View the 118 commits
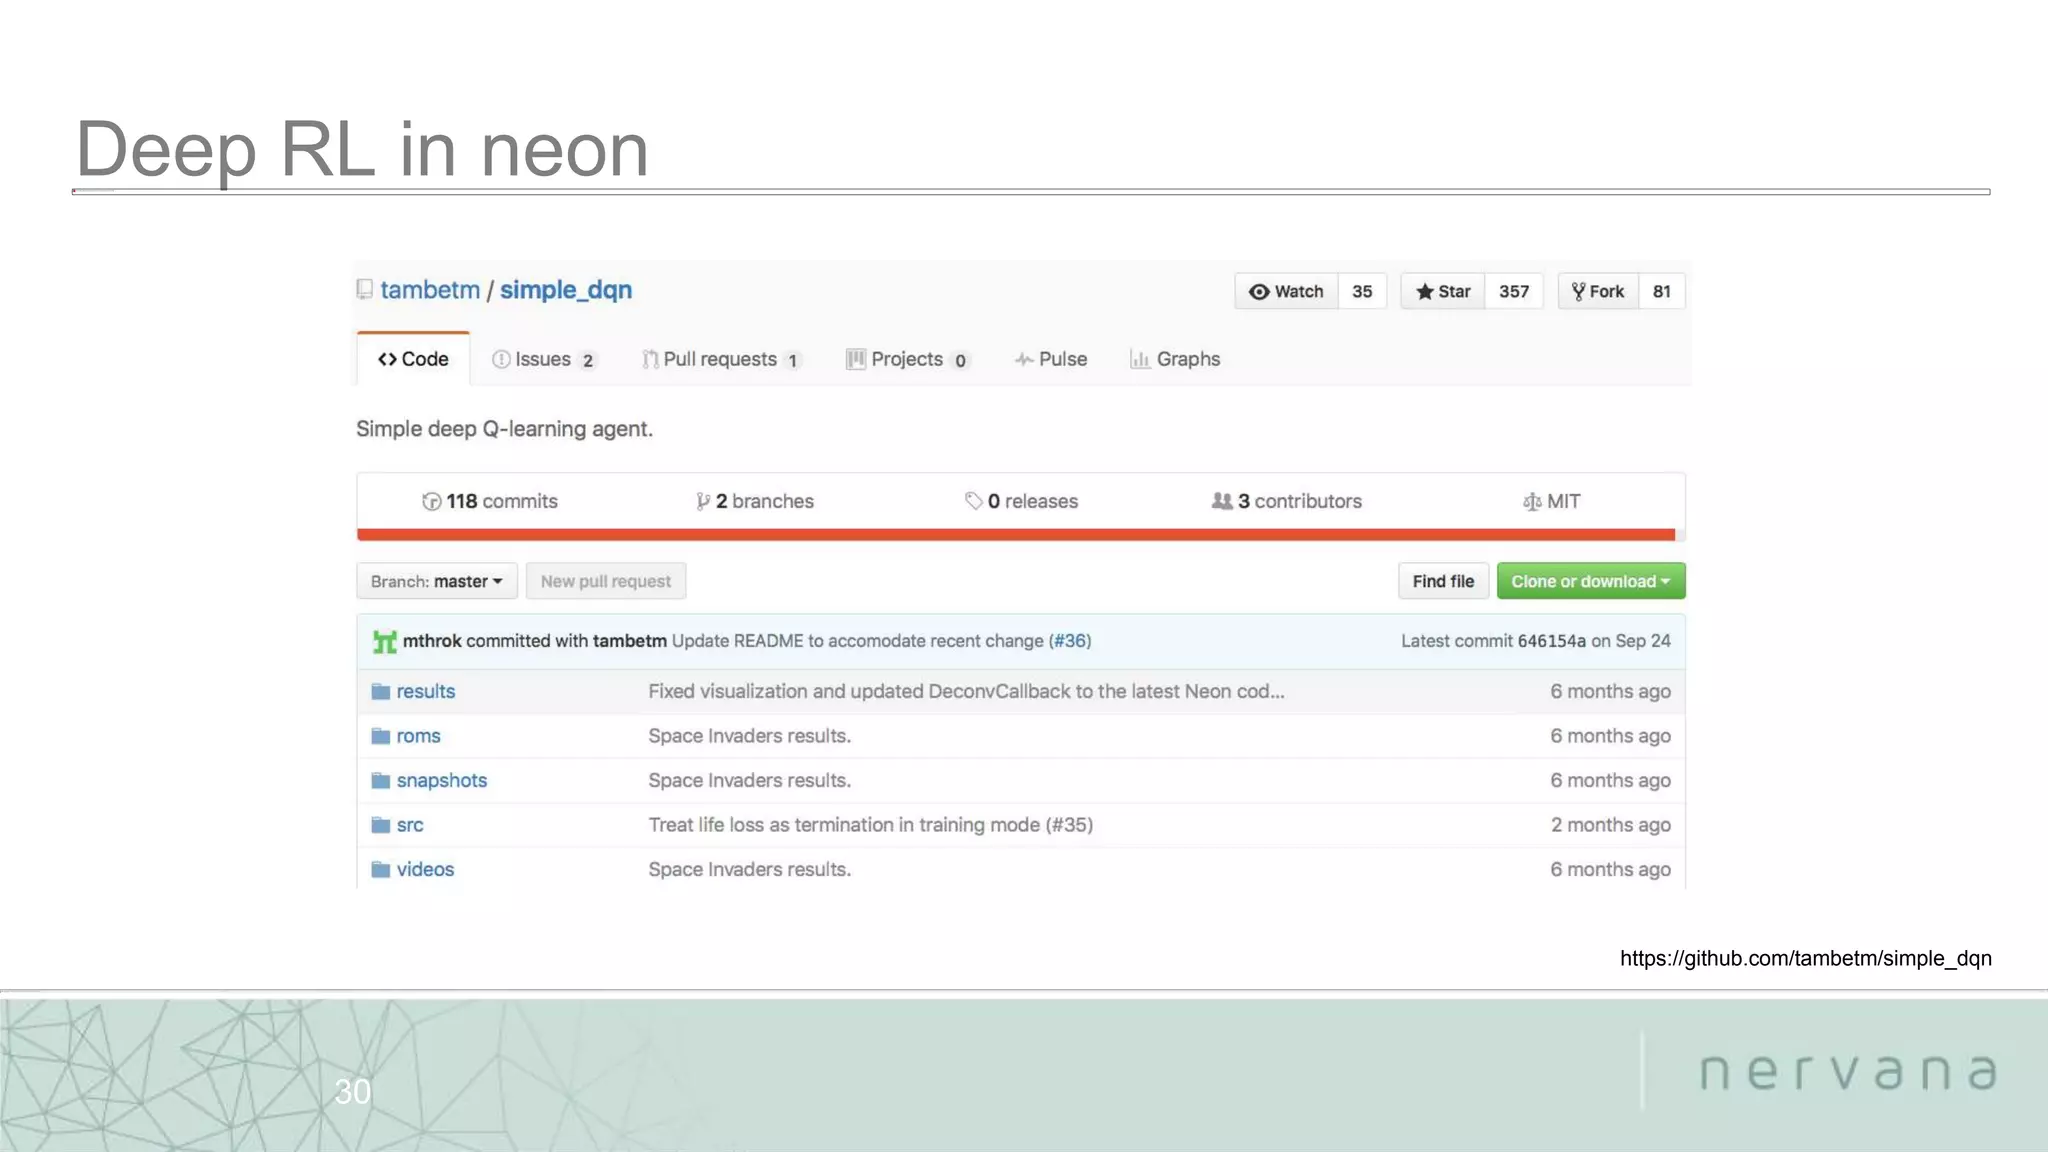 (x=490, y=501)
